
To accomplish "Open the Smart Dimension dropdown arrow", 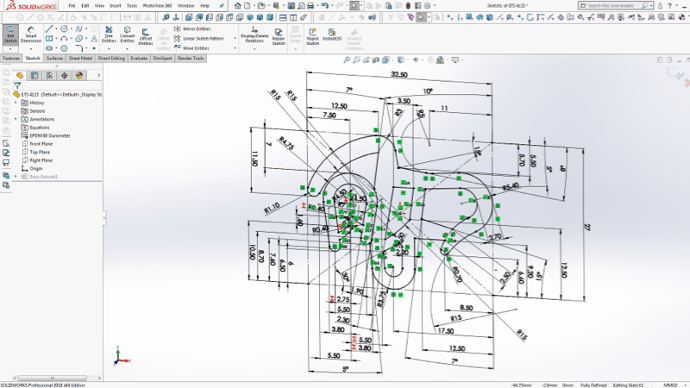I will click(x=31, y=48).
